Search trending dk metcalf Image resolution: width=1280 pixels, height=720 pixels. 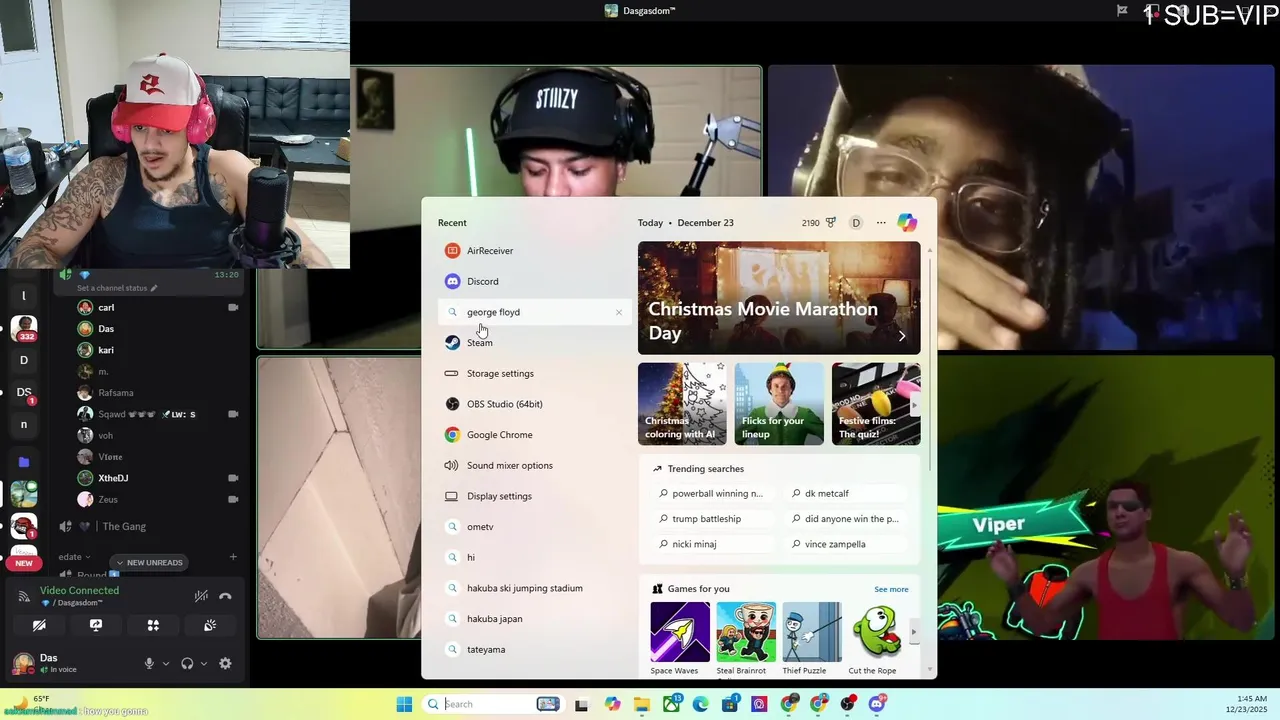click(x=845, y=493)
